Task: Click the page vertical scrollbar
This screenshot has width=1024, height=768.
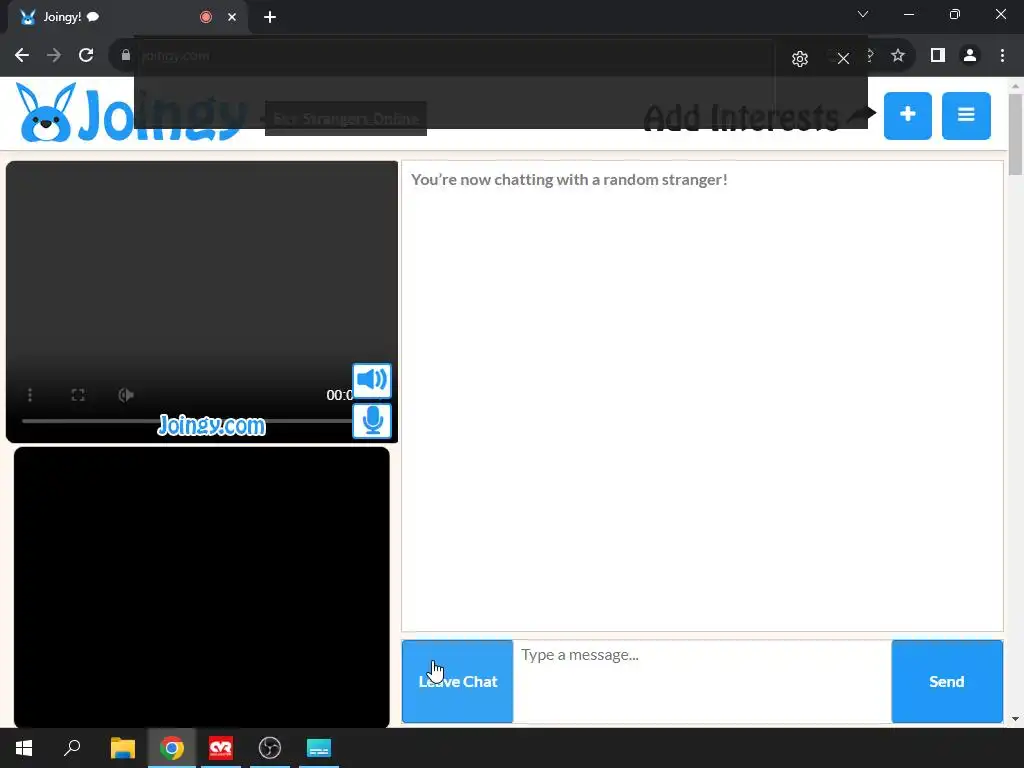Action: coord(1015,135)
